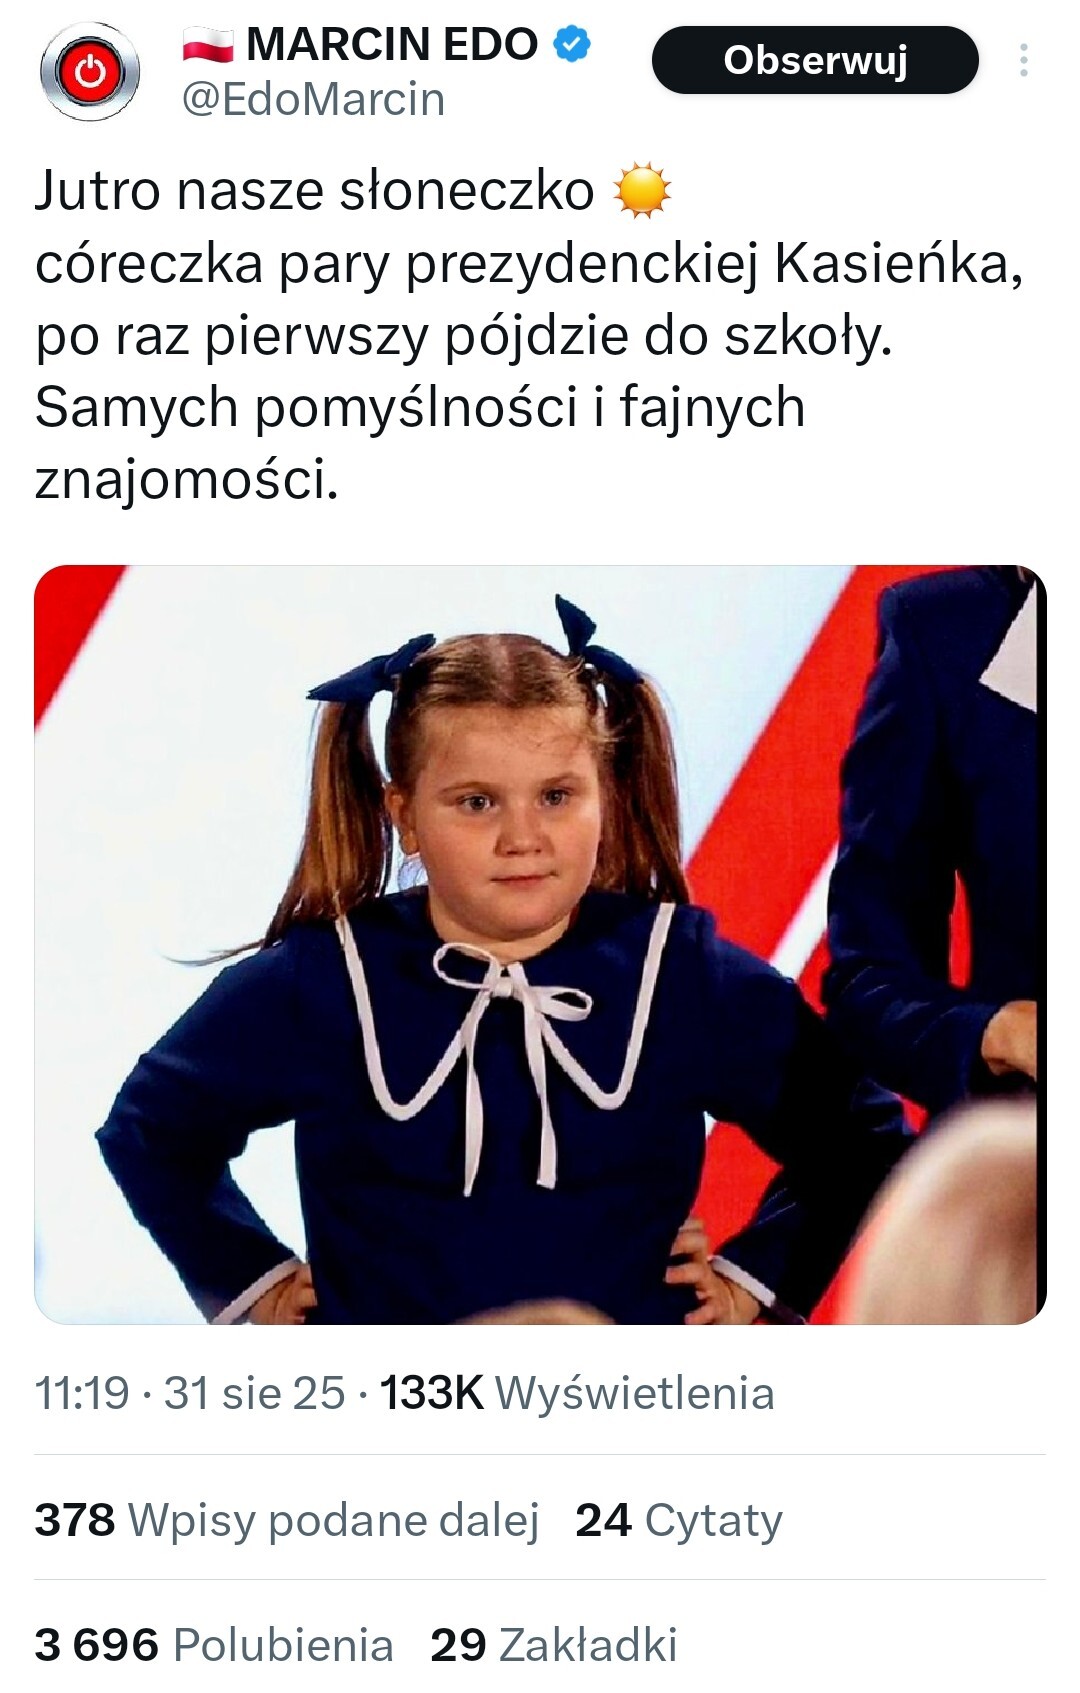Screen dimensions: 1080x1693
Task: Click the 'Samych pomyślności i fajnych' text line
Action: coord(420,408)
